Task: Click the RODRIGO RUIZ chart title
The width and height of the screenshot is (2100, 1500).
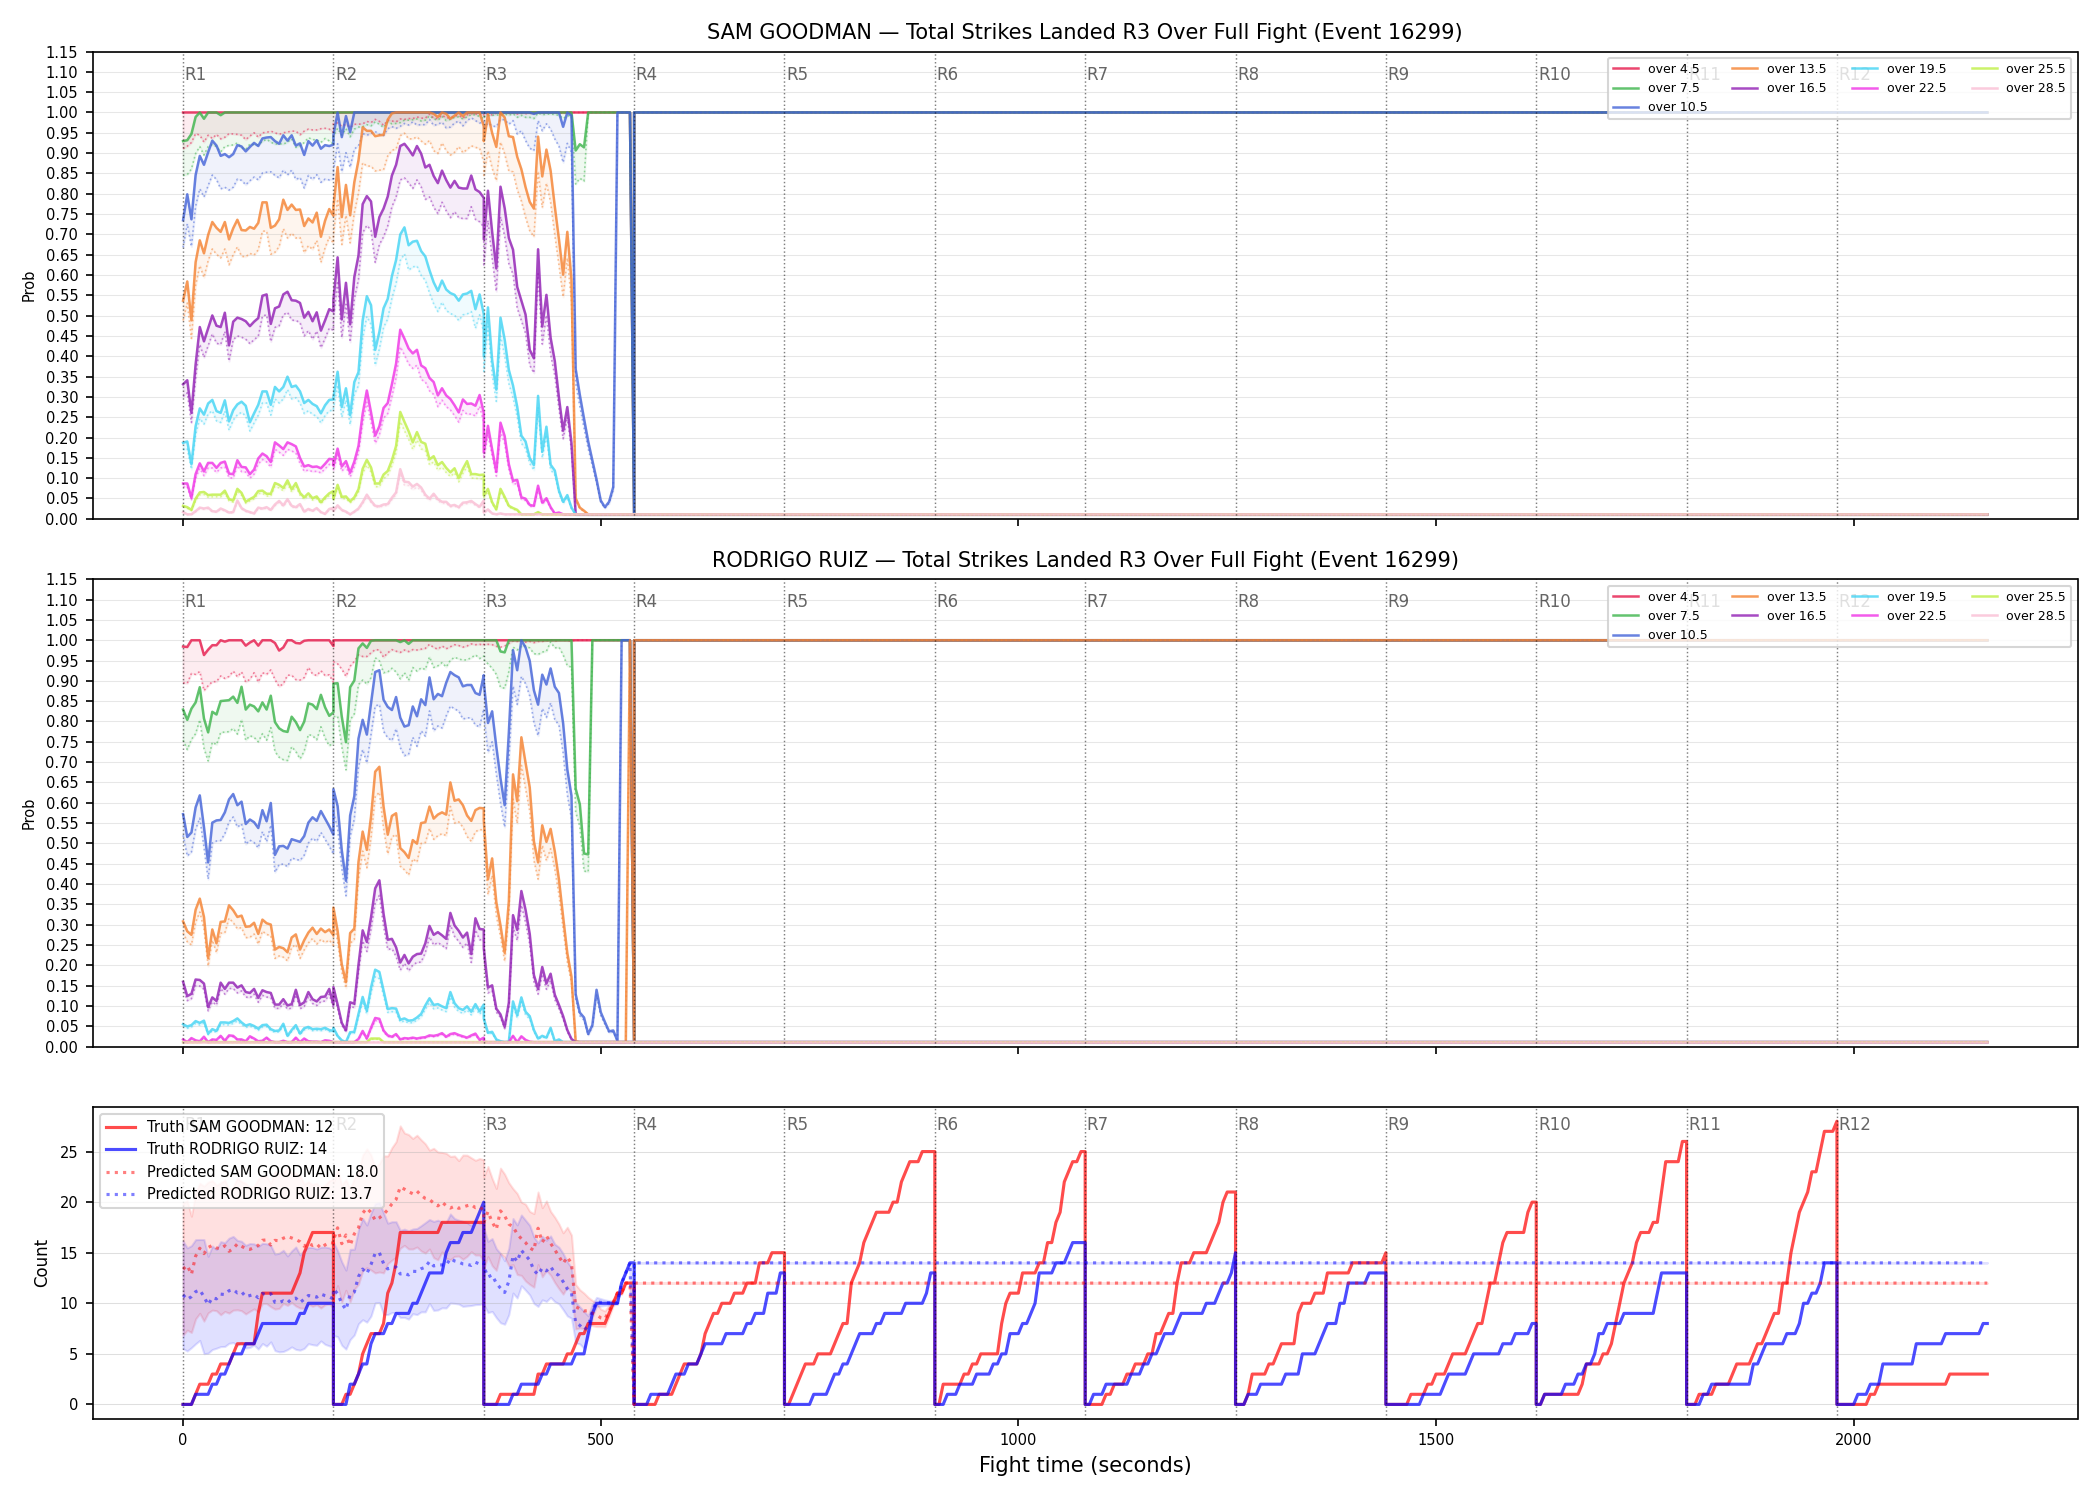Action: (x=1084, y=560)
